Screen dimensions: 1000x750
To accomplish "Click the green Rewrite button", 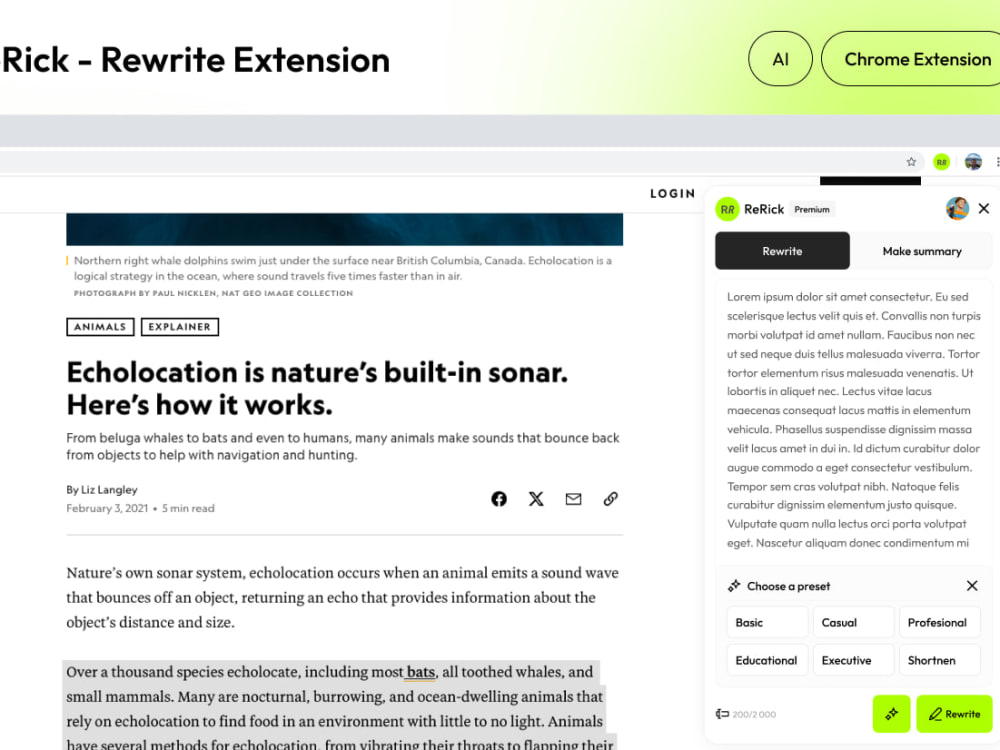I will coord(954,714).
